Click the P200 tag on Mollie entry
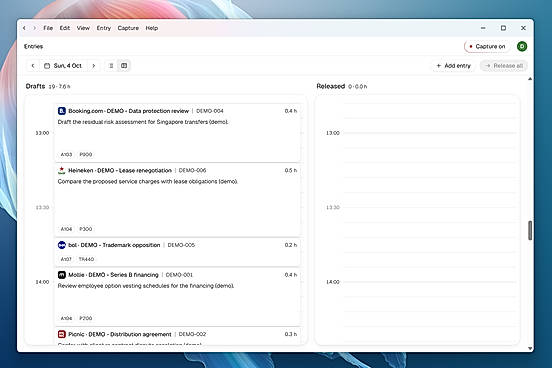This screenshot has width=552, height=368. click(x=86, y=318)
